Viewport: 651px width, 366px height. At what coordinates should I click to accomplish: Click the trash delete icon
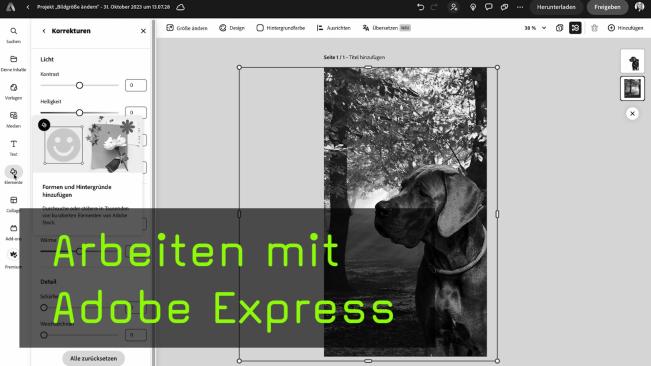(x=594, y=28)
